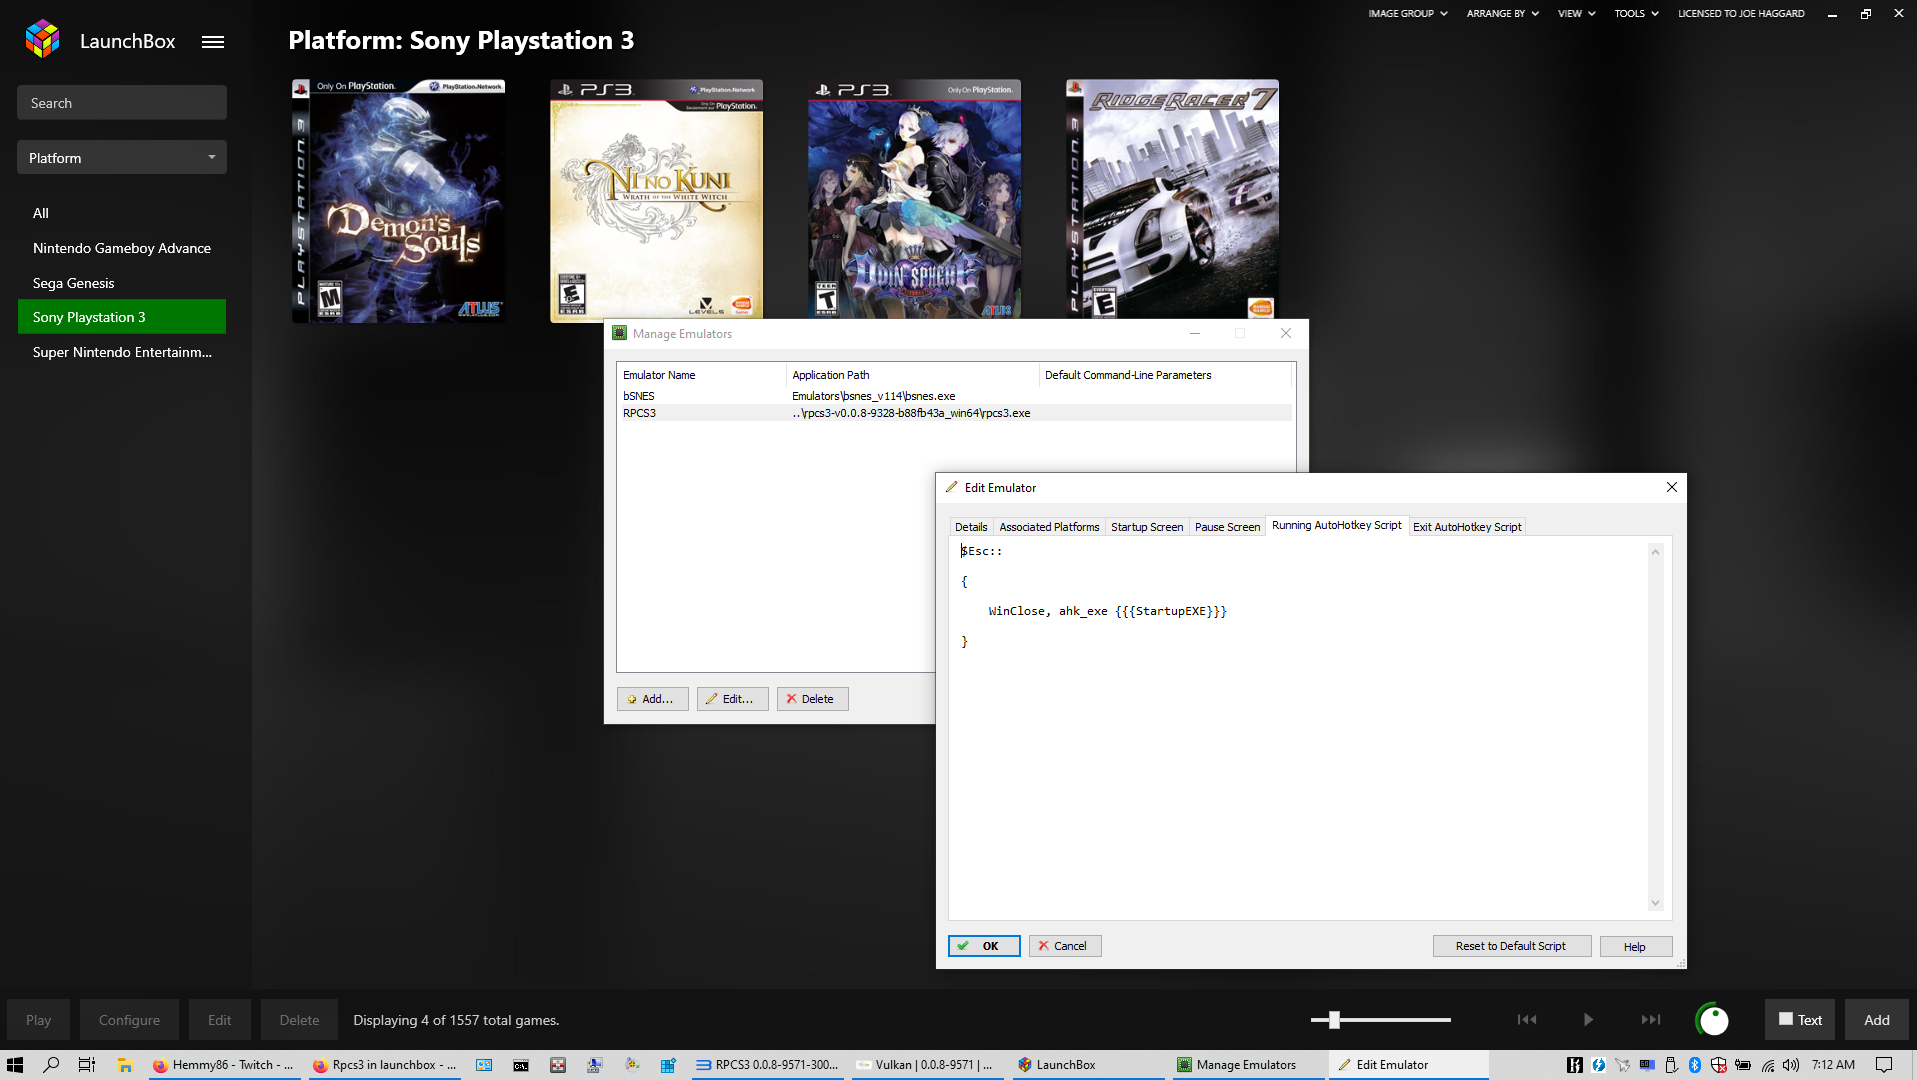Switch to Startup Screen tab
Viewport: 1917px width, 1080px height.
[1147, 527]
